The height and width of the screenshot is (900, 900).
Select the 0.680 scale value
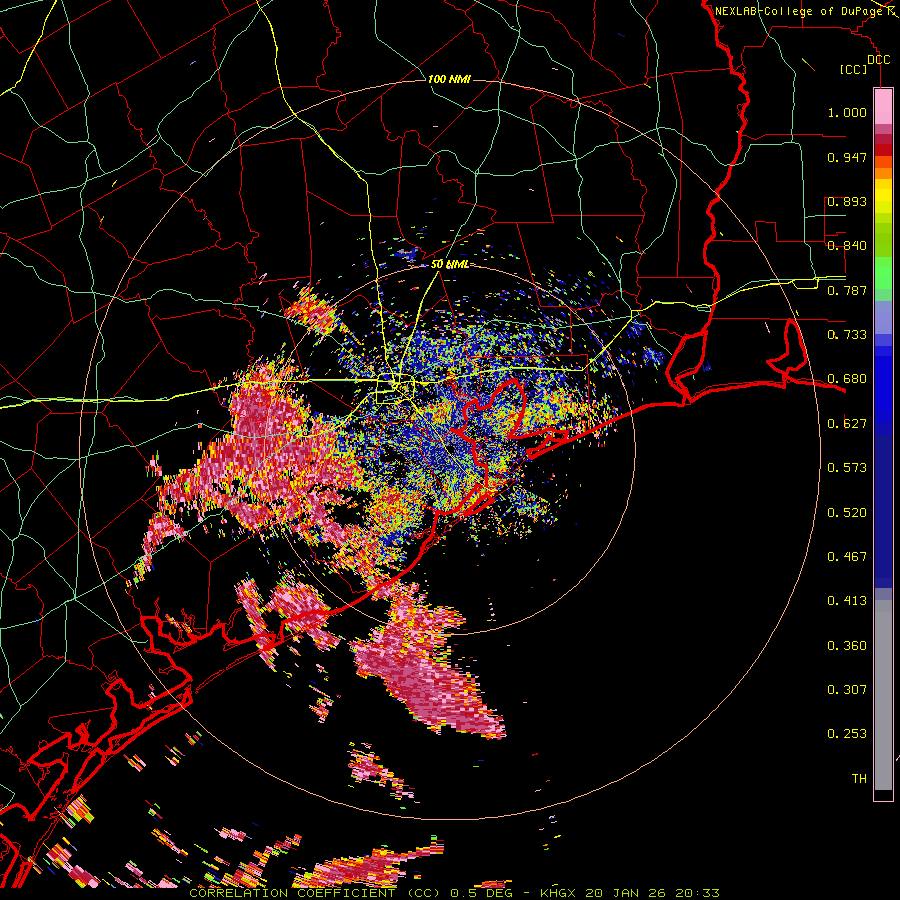[847, 379]
